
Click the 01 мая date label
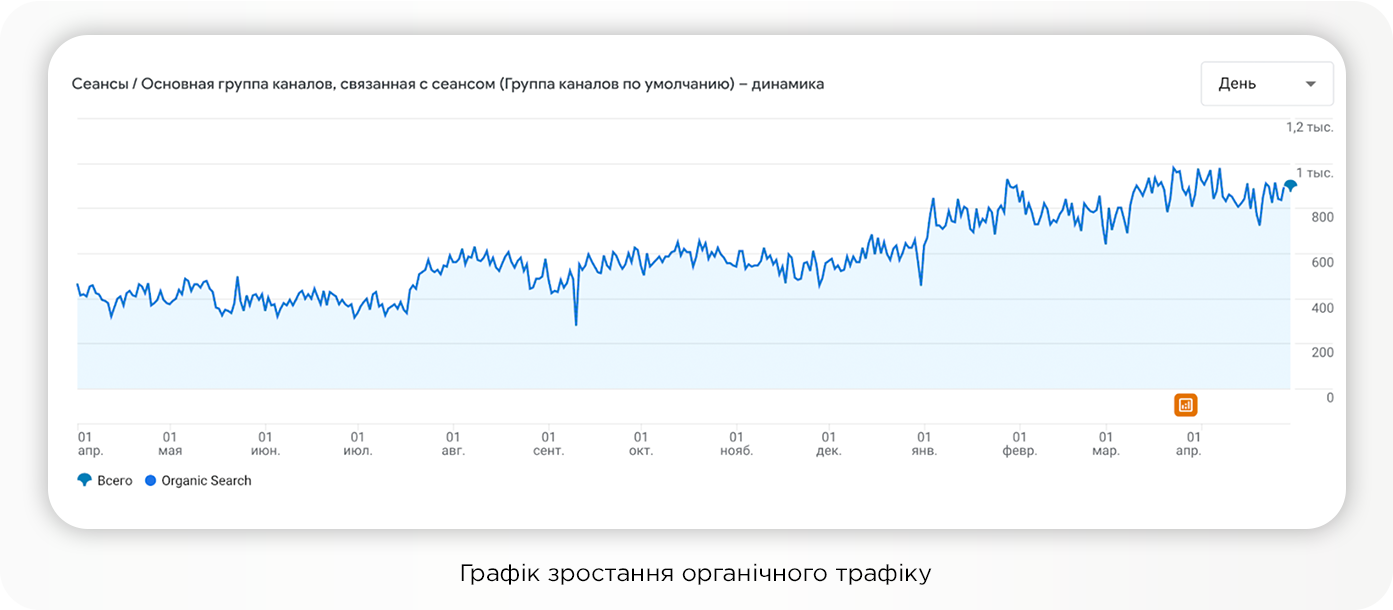pos(170,443)
